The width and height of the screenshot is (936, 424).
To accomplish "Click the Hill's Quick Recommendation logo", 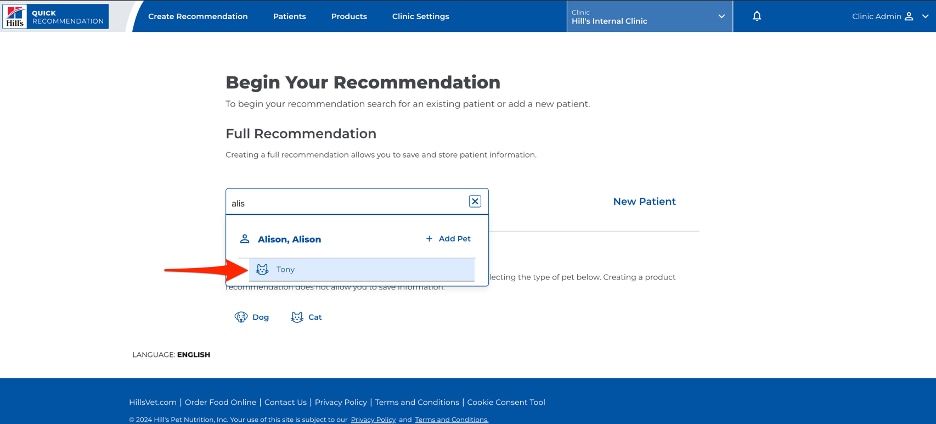I will click(56, 16).
